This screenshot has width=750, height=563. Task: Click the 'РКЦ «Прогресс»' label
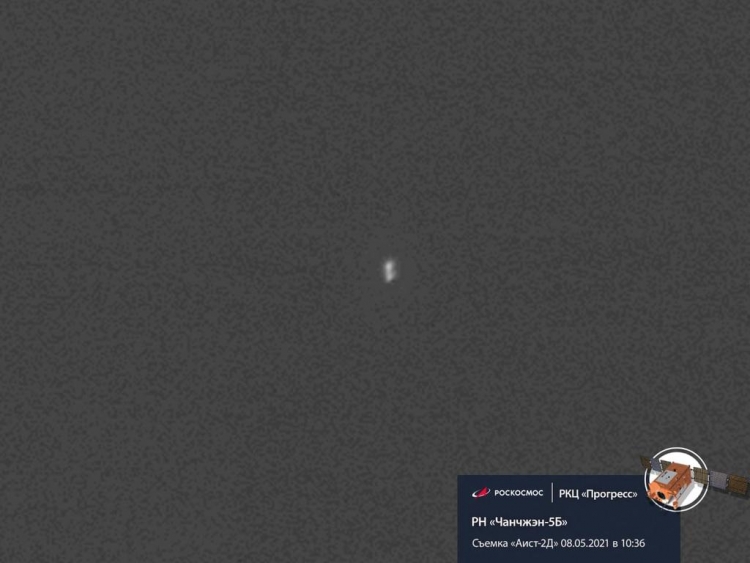[598, 494]
